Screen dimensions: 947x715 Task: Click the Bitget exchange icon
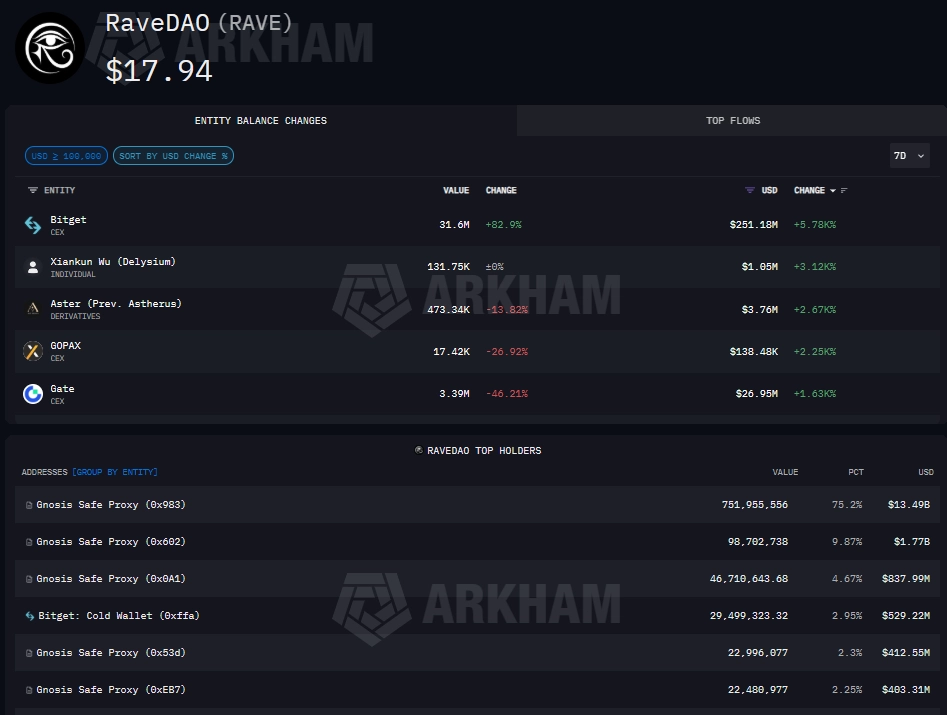point(33,225)
